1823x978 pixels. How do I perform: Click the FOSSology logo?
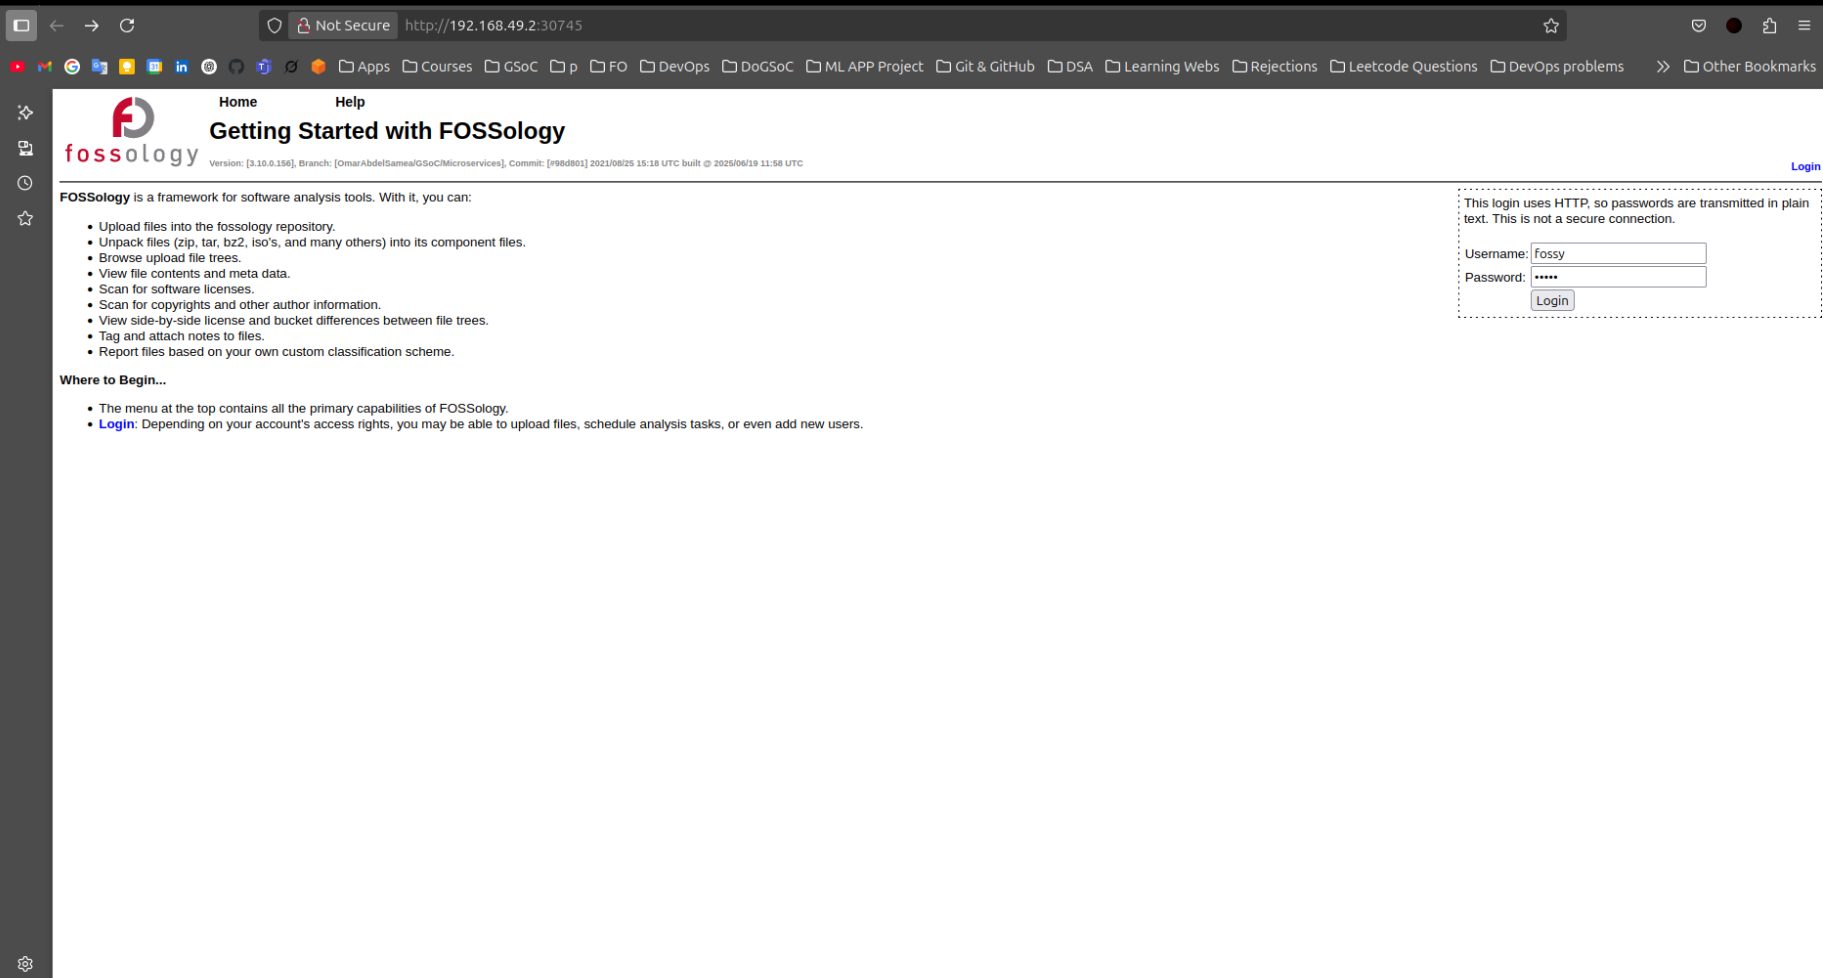(131, 131)
